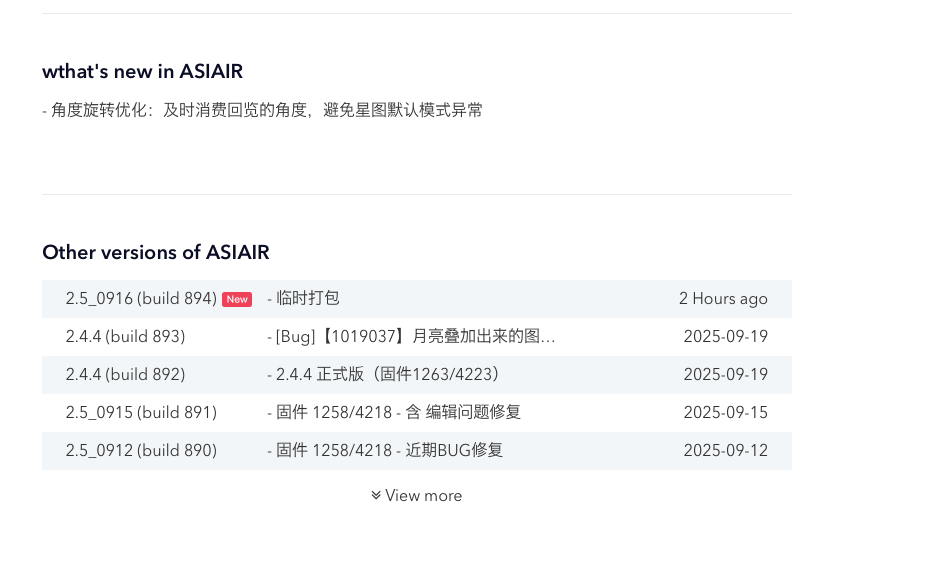Click the 2025-09-19 date of build 893
This screenshot has height=579, width=943.
tap(725, 337)
